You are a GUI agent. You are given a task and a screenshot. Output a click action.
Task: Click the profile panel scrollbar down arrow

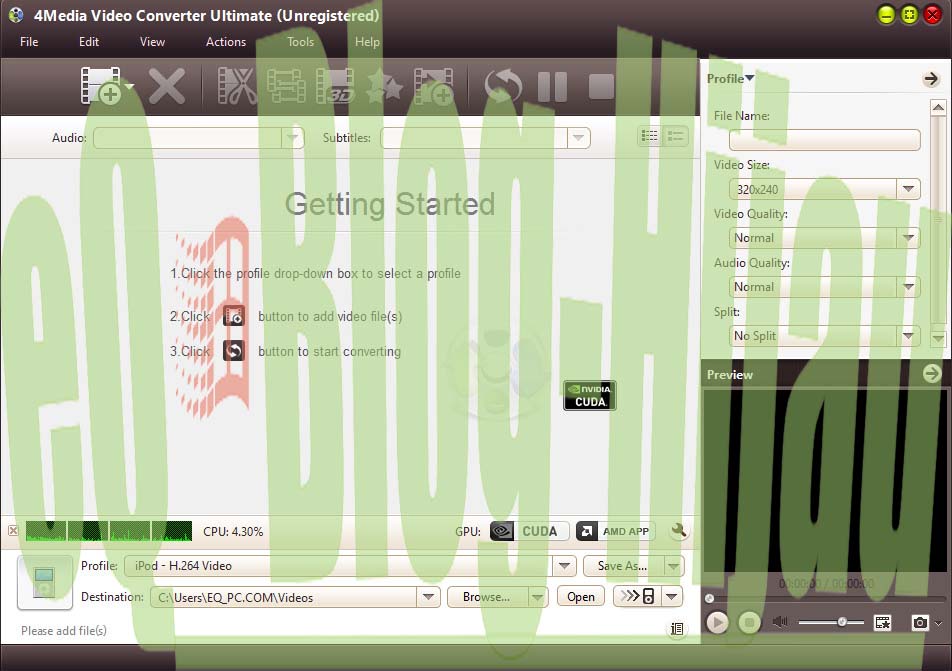click(x=938, y=338)
